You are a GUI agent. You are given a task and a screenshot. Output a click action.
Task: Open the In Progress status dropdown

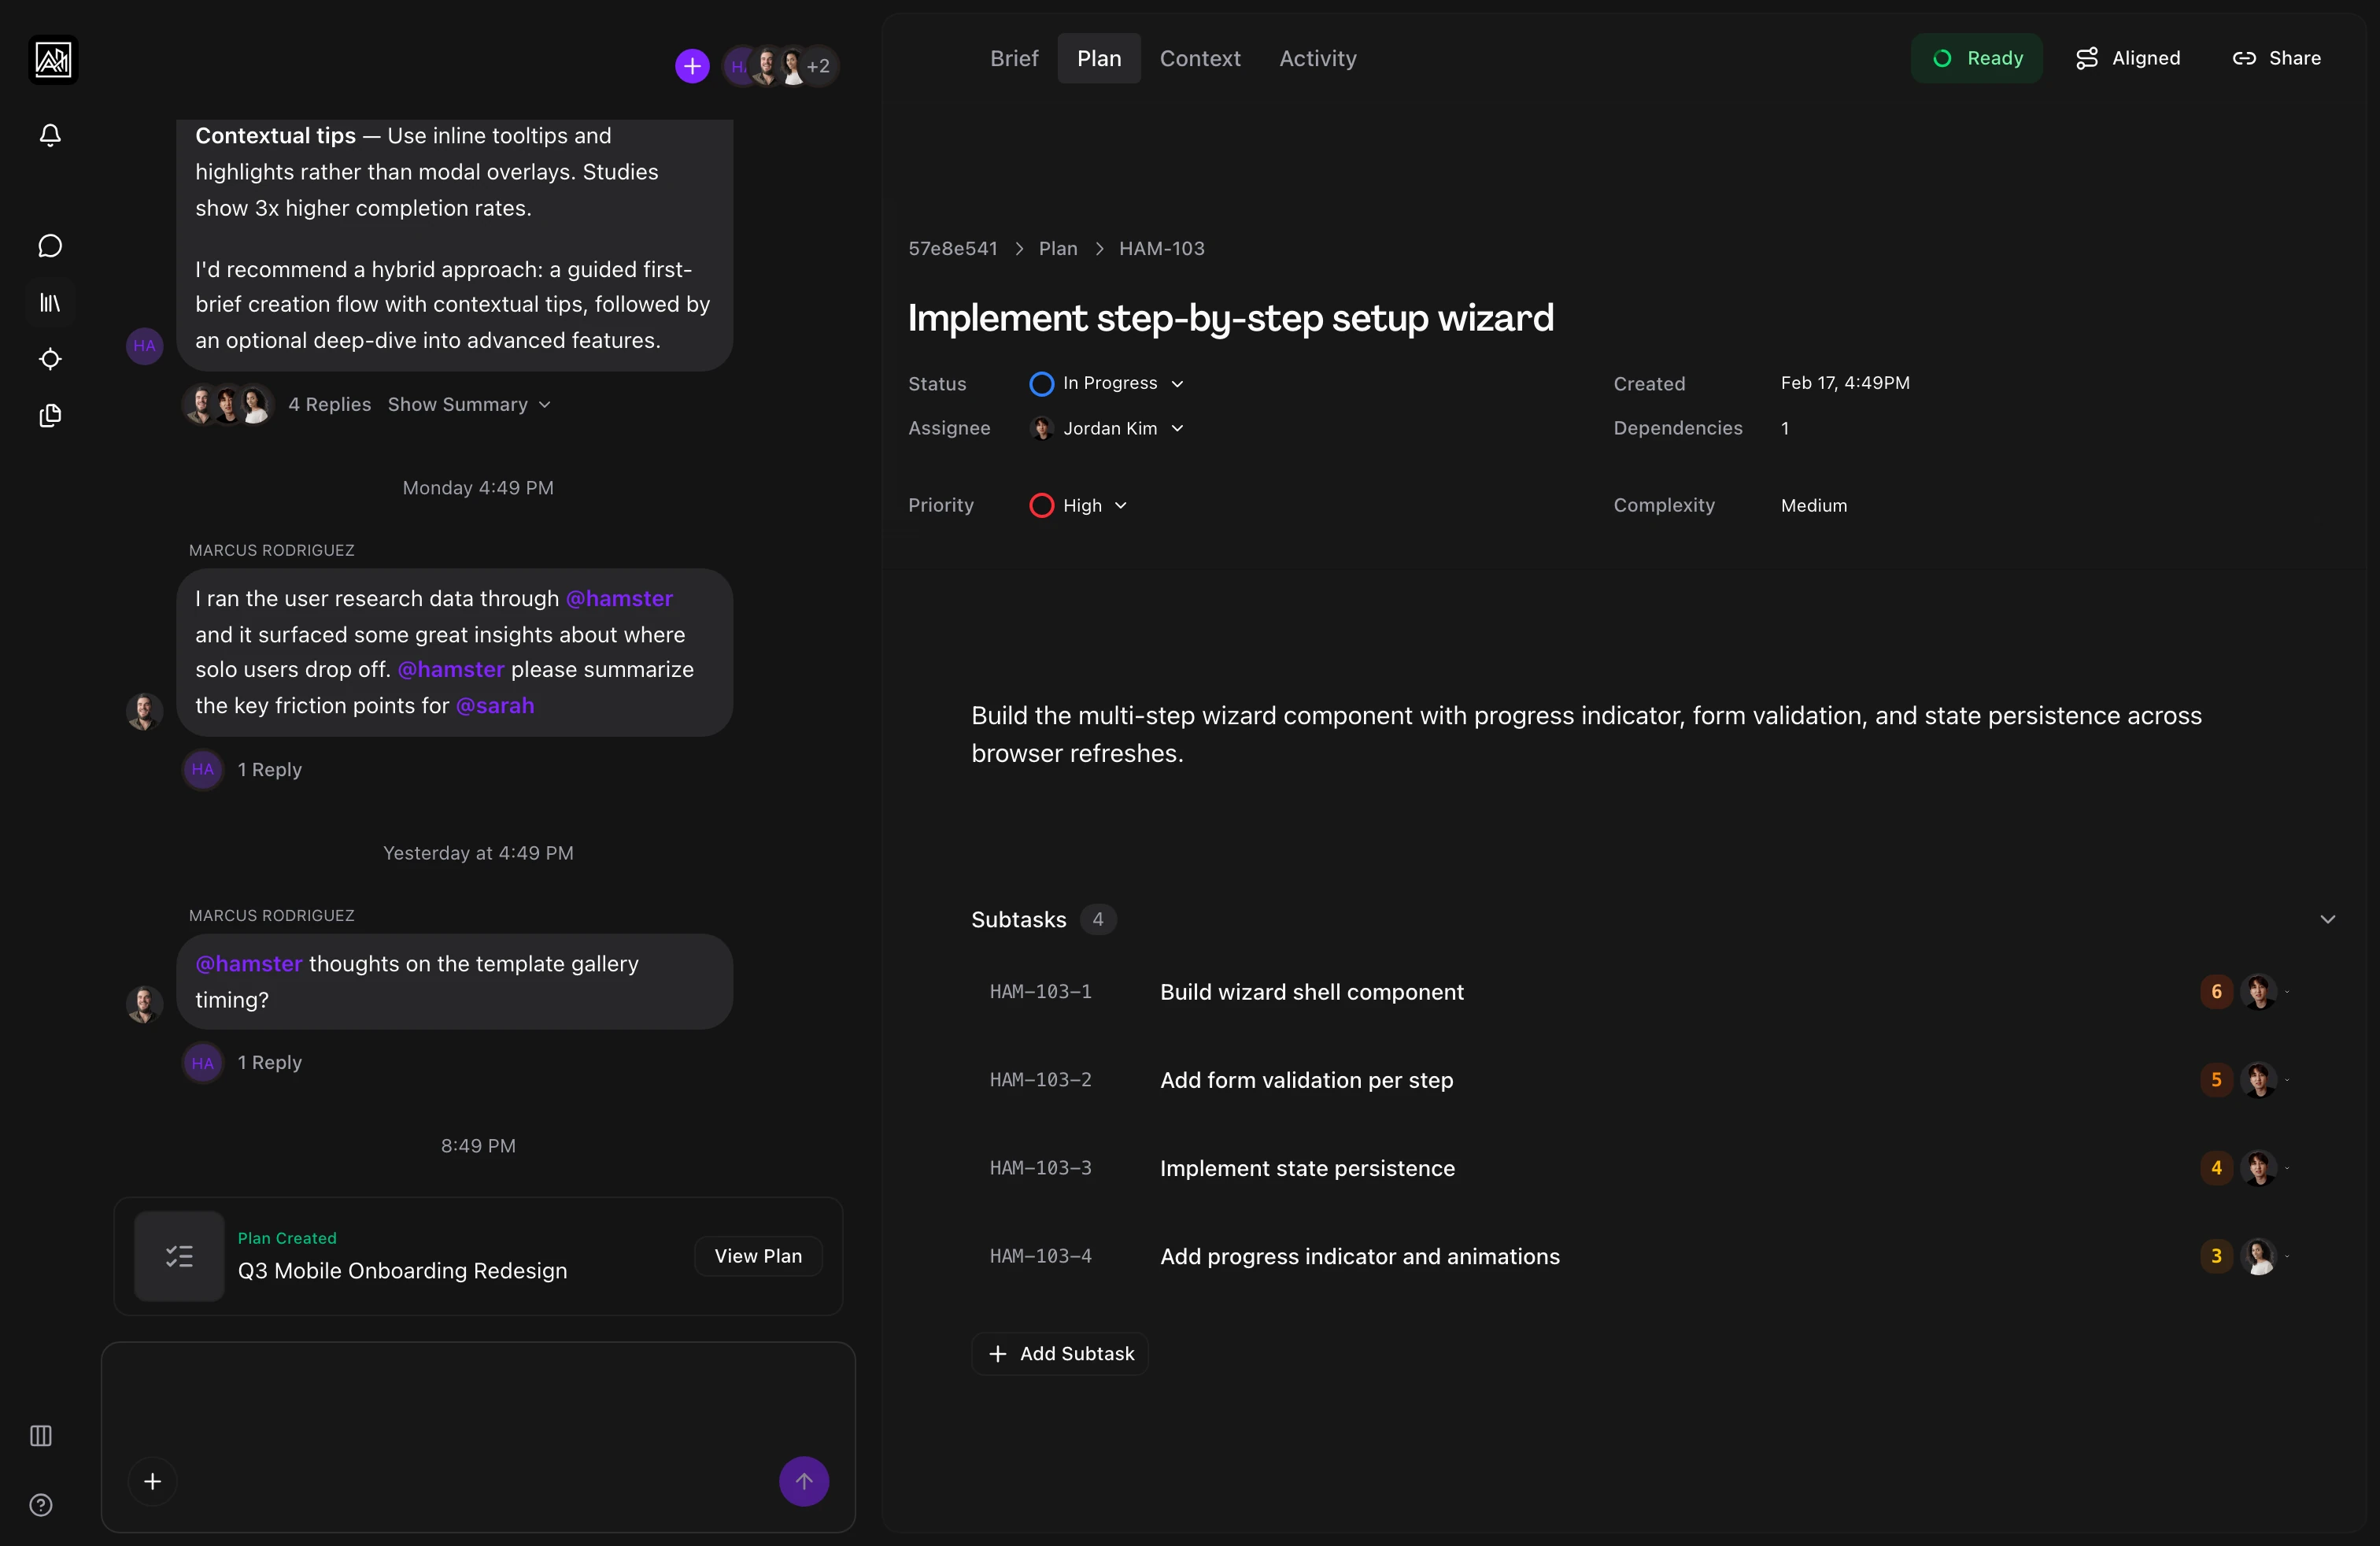pyautogui.click(x=1179, y=383)
